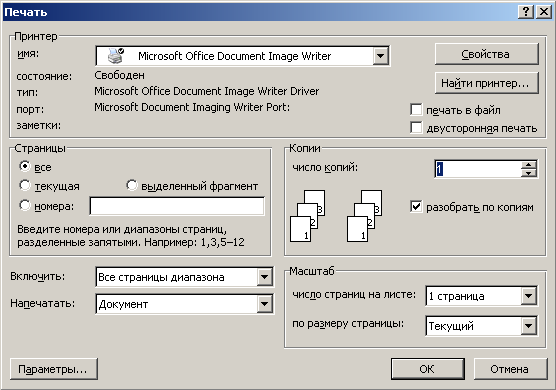This screenshot has width=556, height=390.
Task: Click Найти принтер button
Action: pyautogui.click(x=486, y=83)
